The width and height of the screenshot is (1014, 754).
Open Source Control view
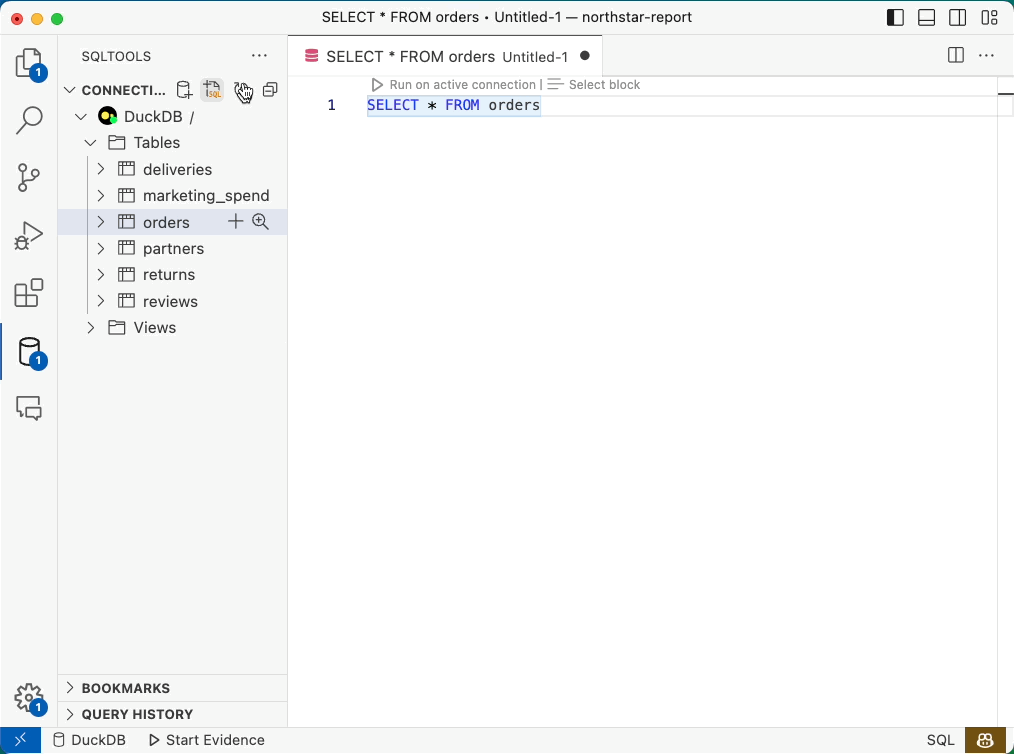pos(29,178)
